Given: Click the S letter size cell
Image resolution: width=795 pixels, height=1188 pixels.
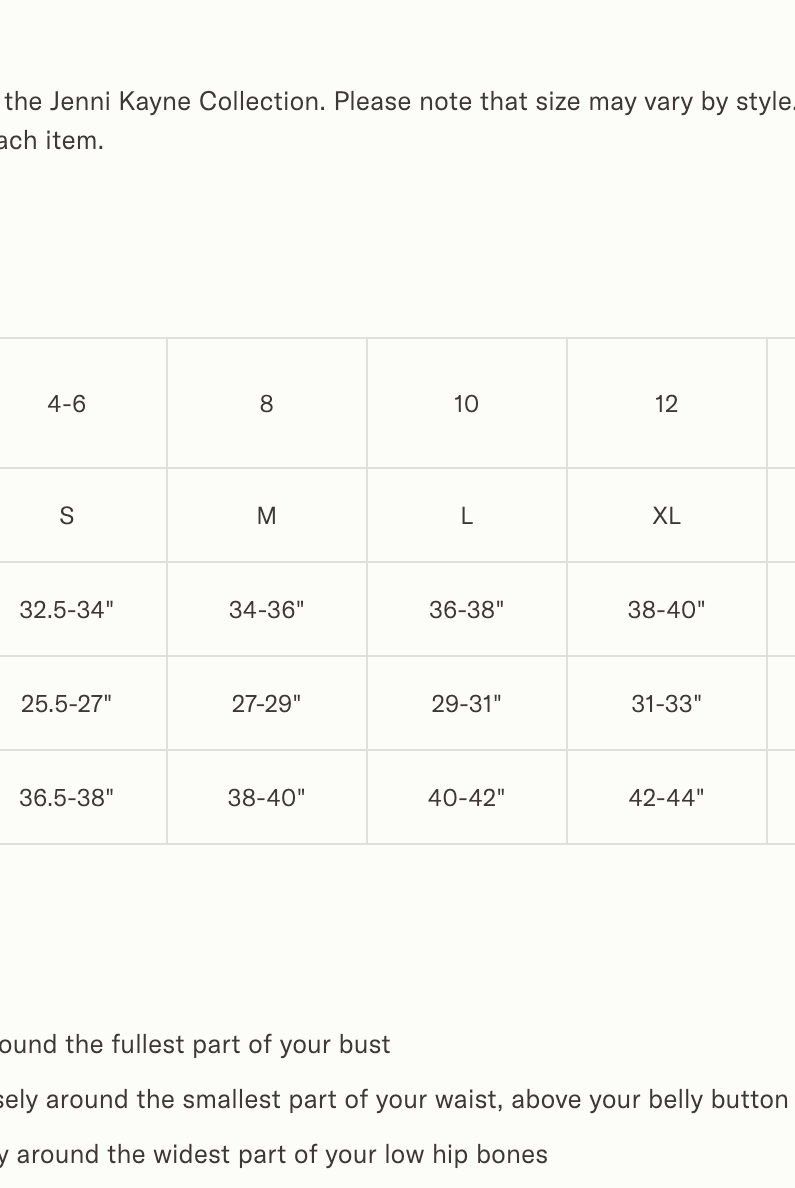Looking at the screenshot, I should pyautogui.click(x=67, y=516).
